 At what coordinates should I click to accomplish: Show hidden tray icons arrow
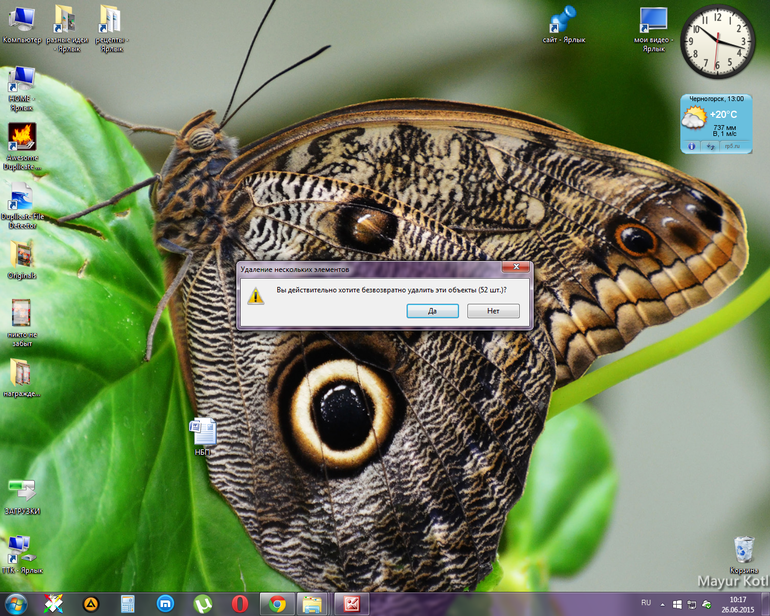click(663, 604)
